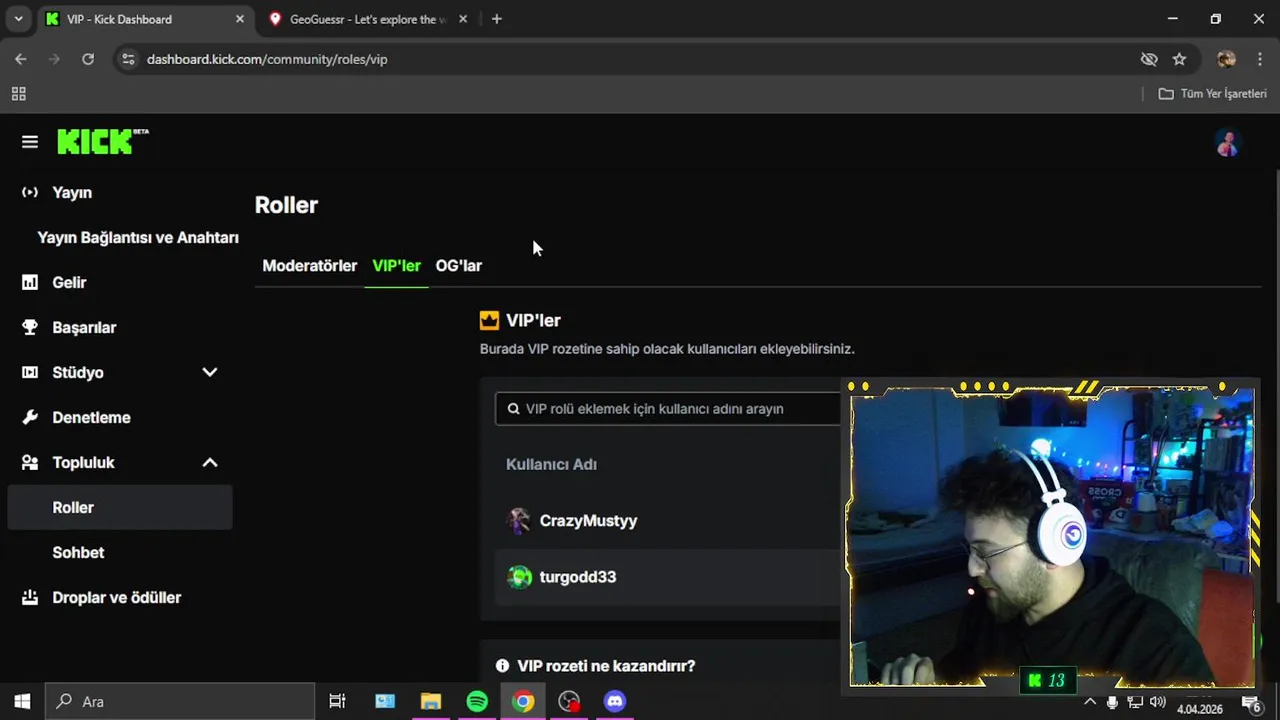This screenshot has width=1280, height=720.
Task: Click the VIP username search field
Action: click(668, 408)
